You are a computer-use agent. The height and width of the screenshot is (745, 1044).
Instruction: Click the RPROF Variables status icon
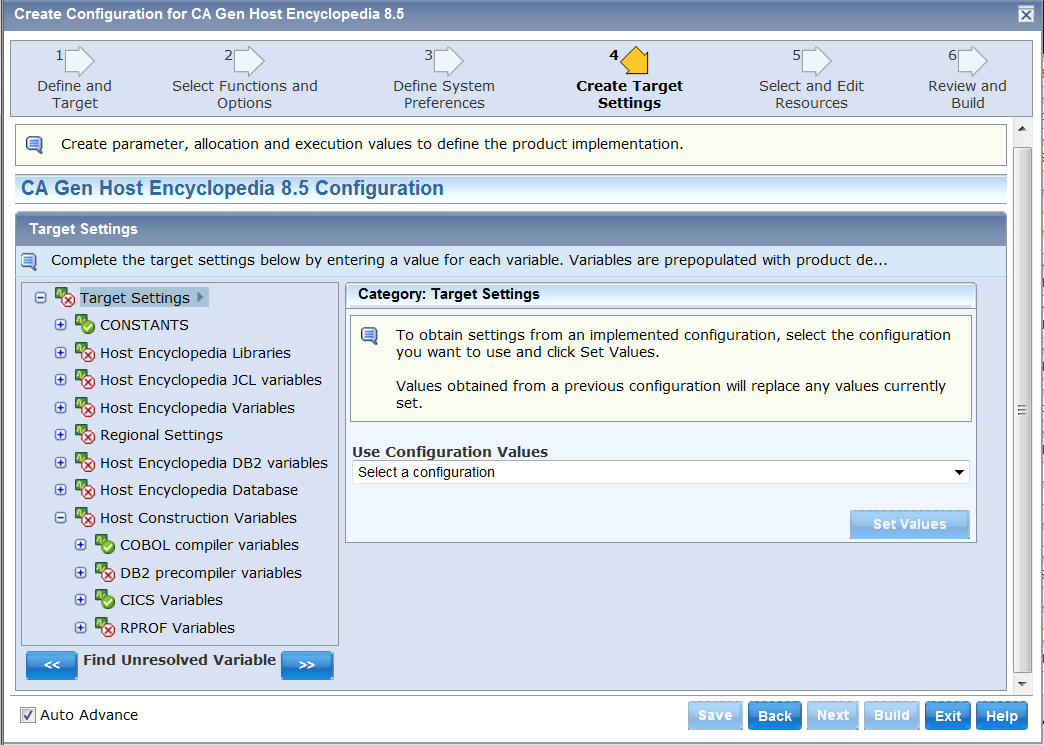pyautogui.click(x=105, y=627)
